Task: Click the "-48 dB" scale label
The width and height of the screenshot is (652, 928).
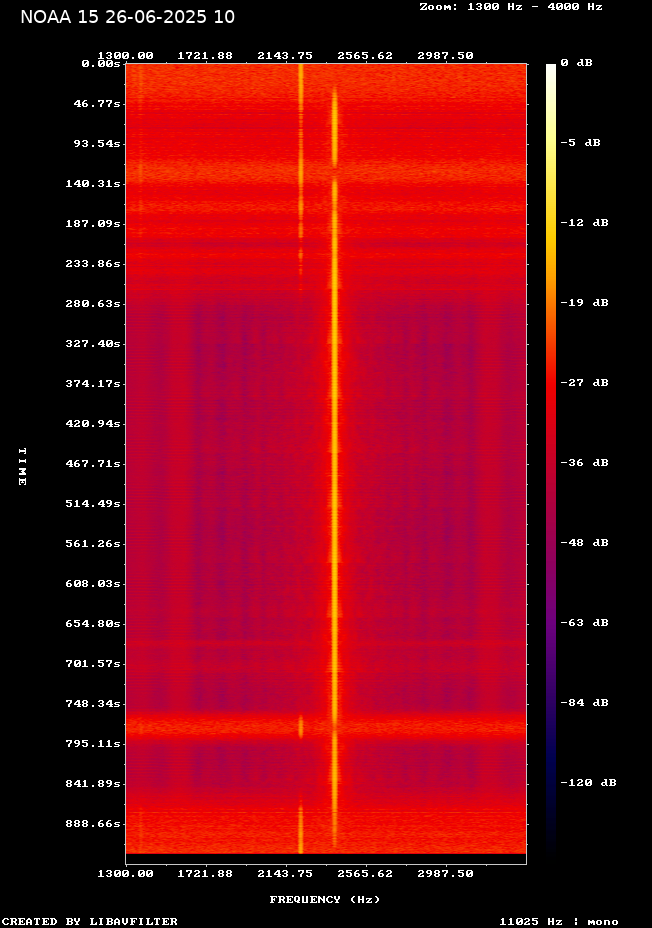Action: 585,542
